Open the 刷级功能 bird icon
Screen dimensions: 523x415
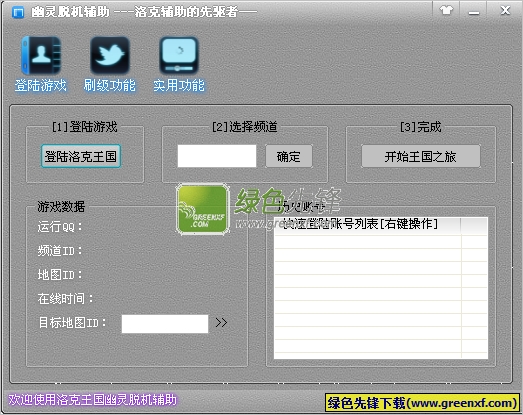tap(110, 55)
